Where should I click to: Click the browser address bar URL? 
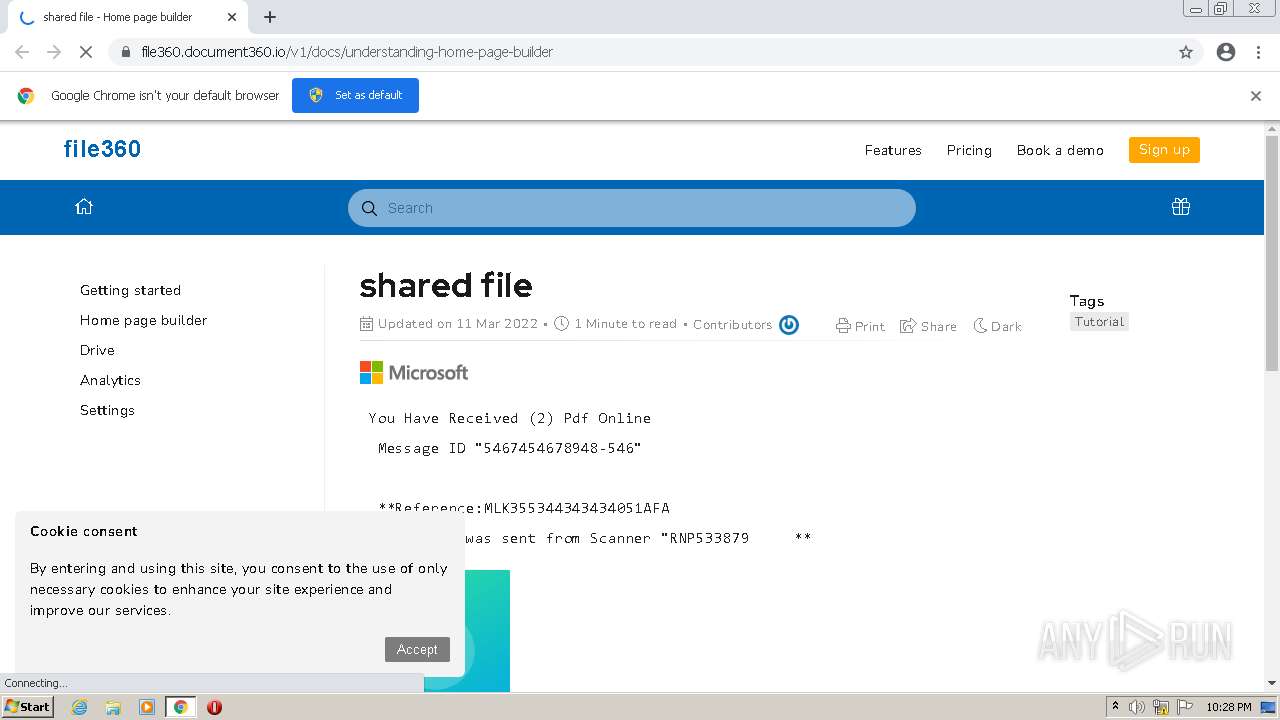[x=347, y=52]
